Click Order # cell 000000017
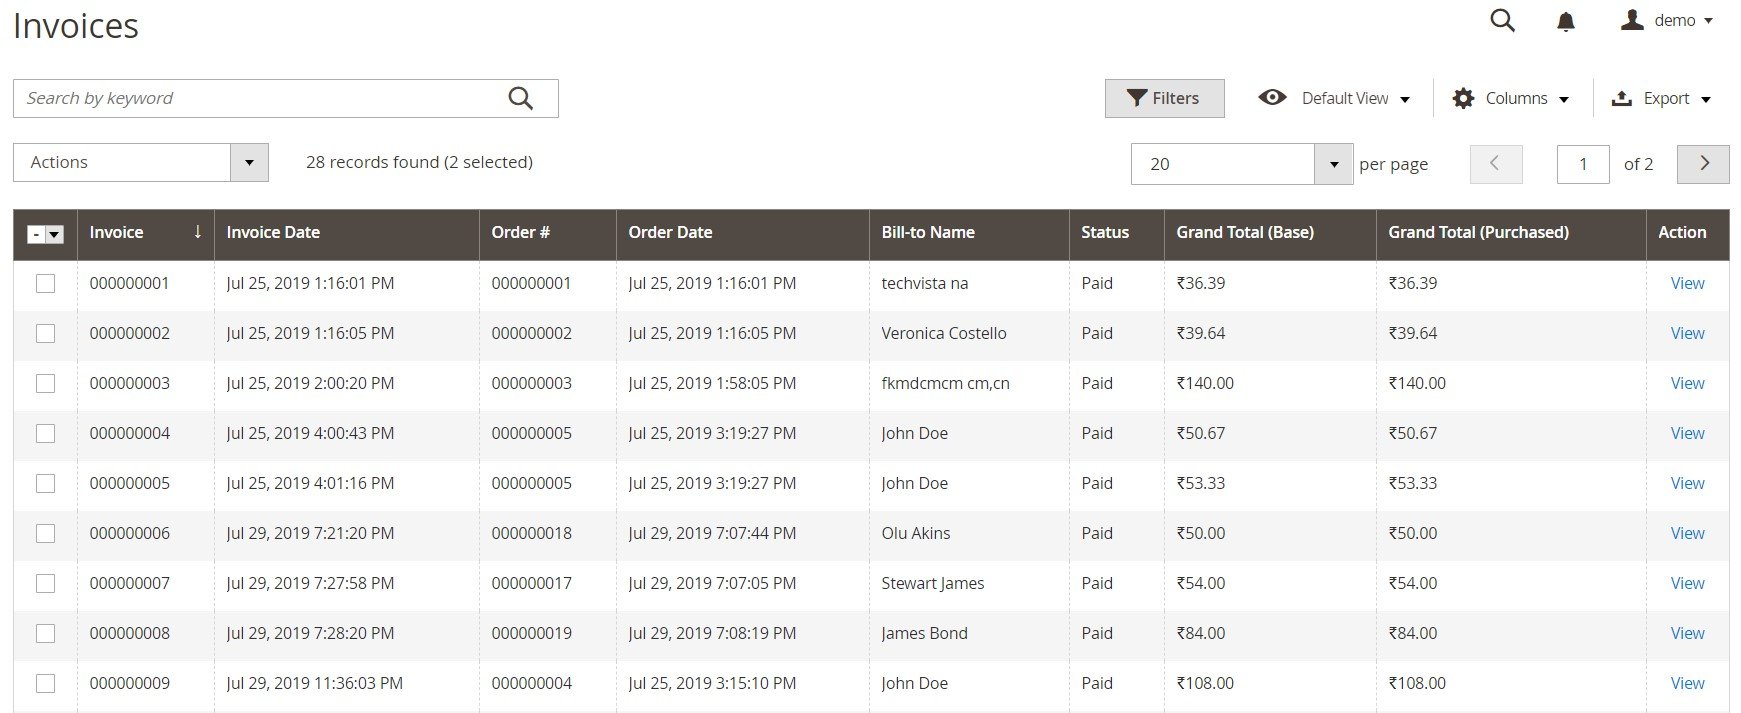Viewport: 1741px width, 713px height. click(x=532, y=584)
